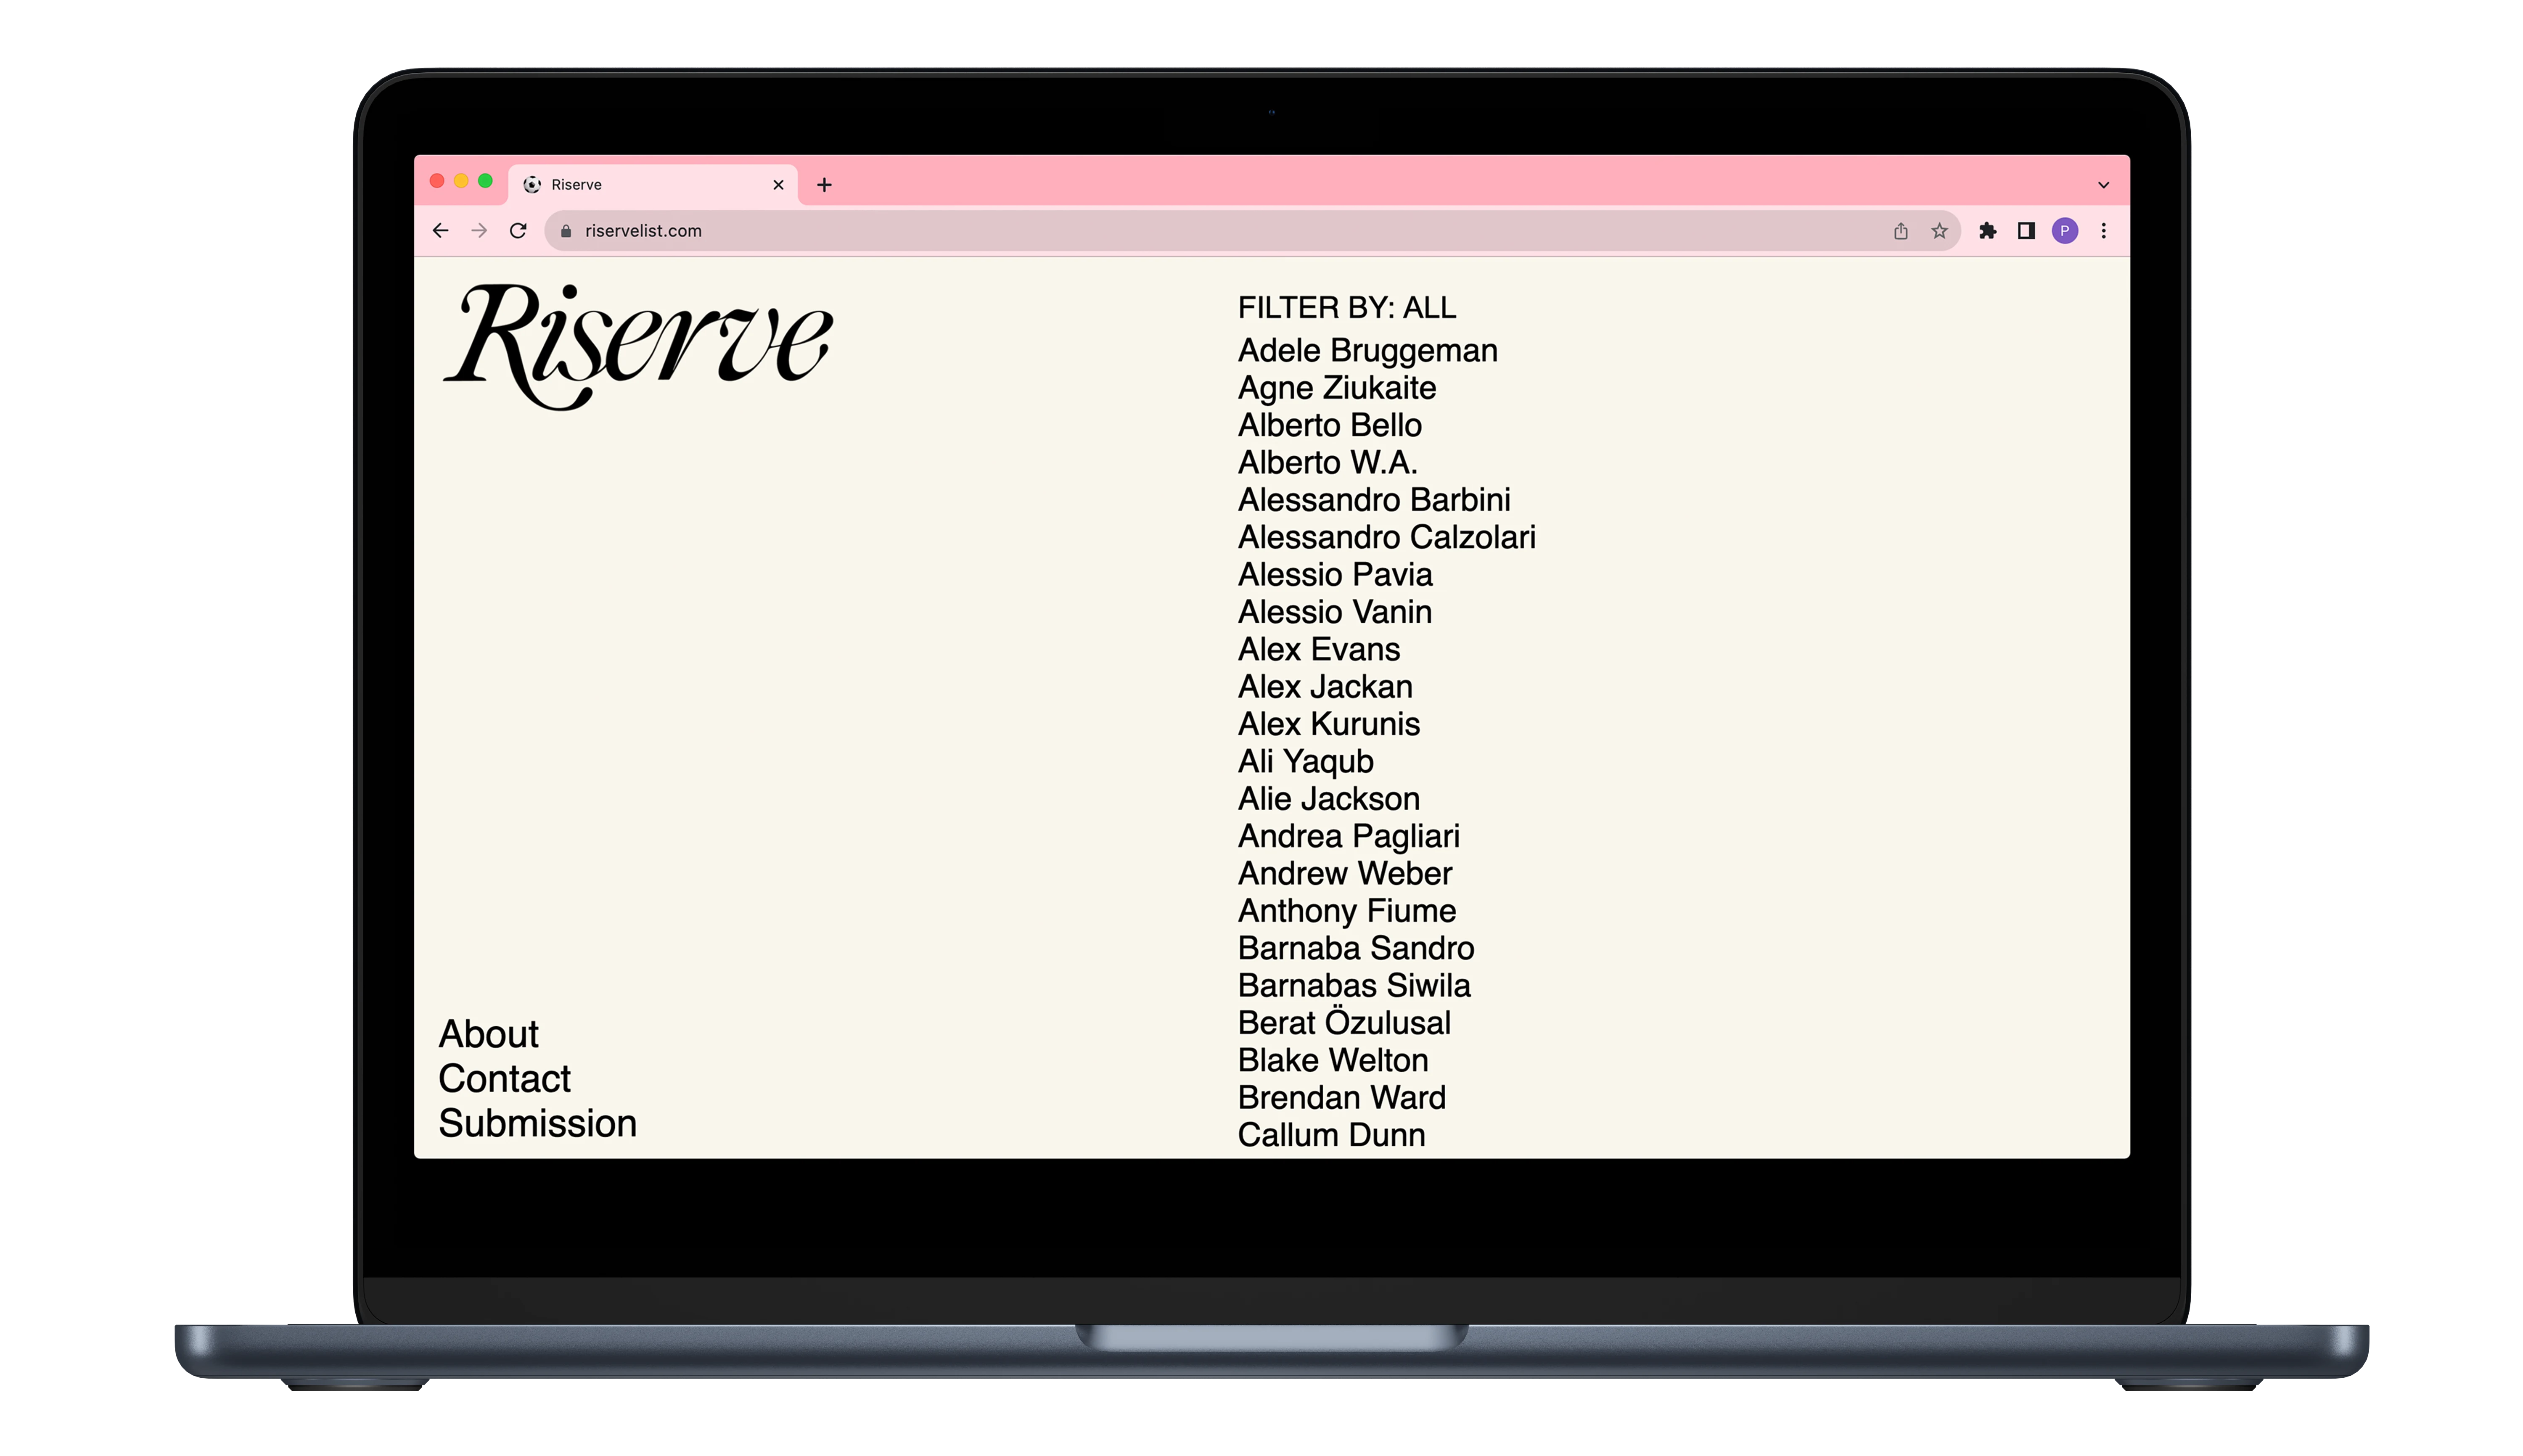Click on Blake Welton
This screenshot has height=1456, width=2523.
(x=1332, y=1059)
